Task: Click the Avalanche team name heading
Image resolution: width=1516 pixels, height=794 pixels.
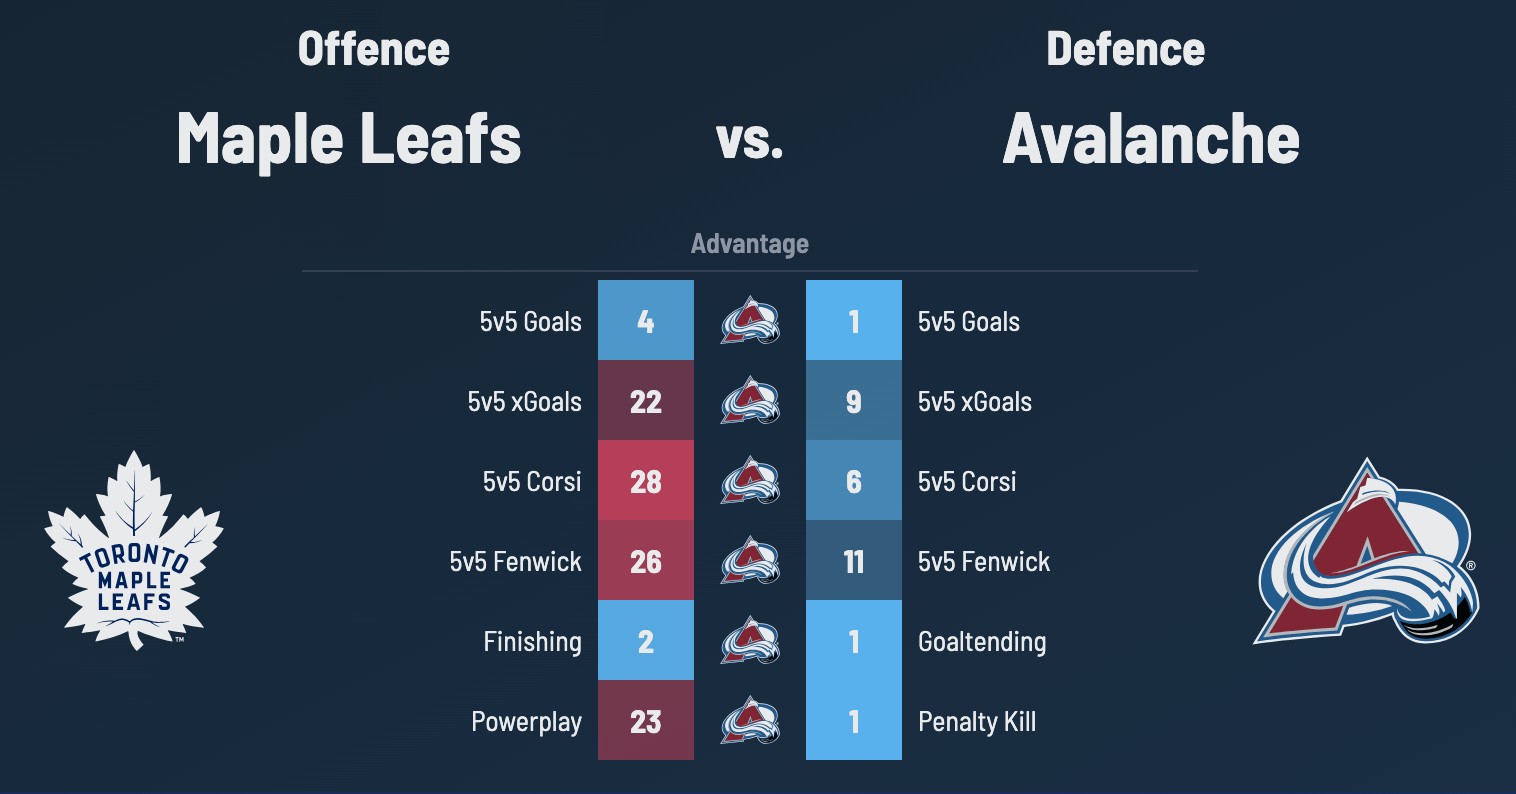Action: tap(1151, 138)
